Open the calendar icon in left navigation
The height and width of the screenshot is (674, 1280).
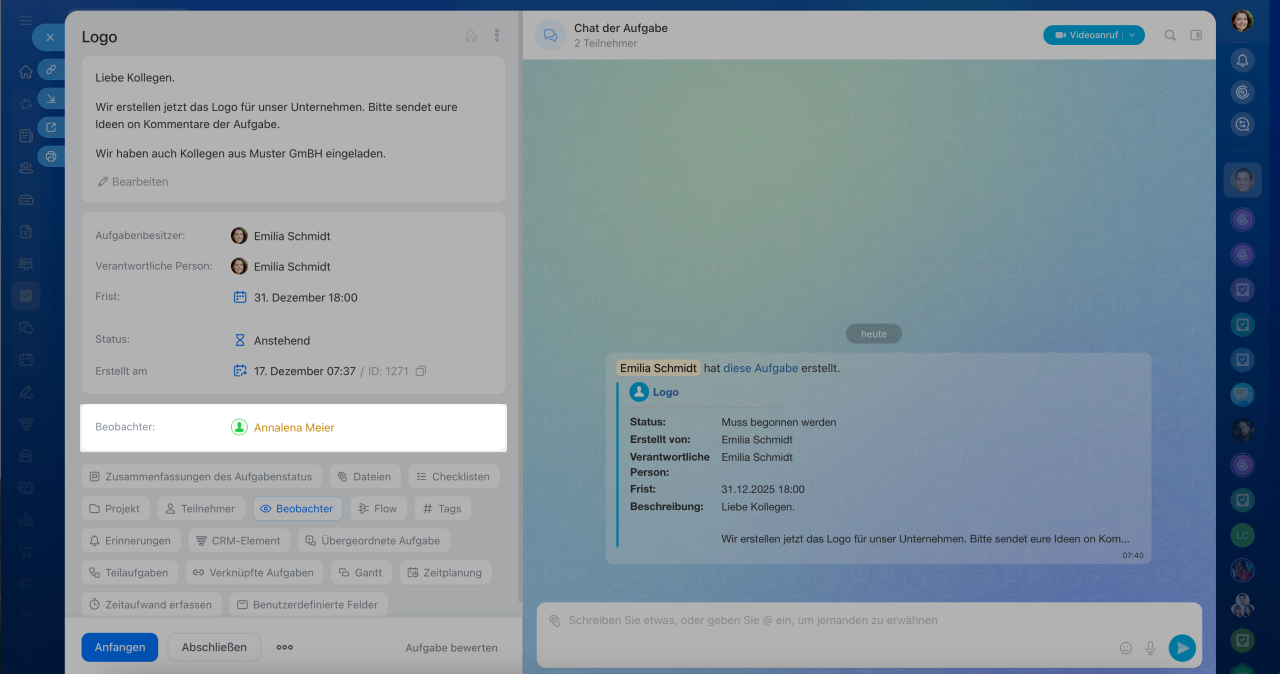[x=26, y=359]
